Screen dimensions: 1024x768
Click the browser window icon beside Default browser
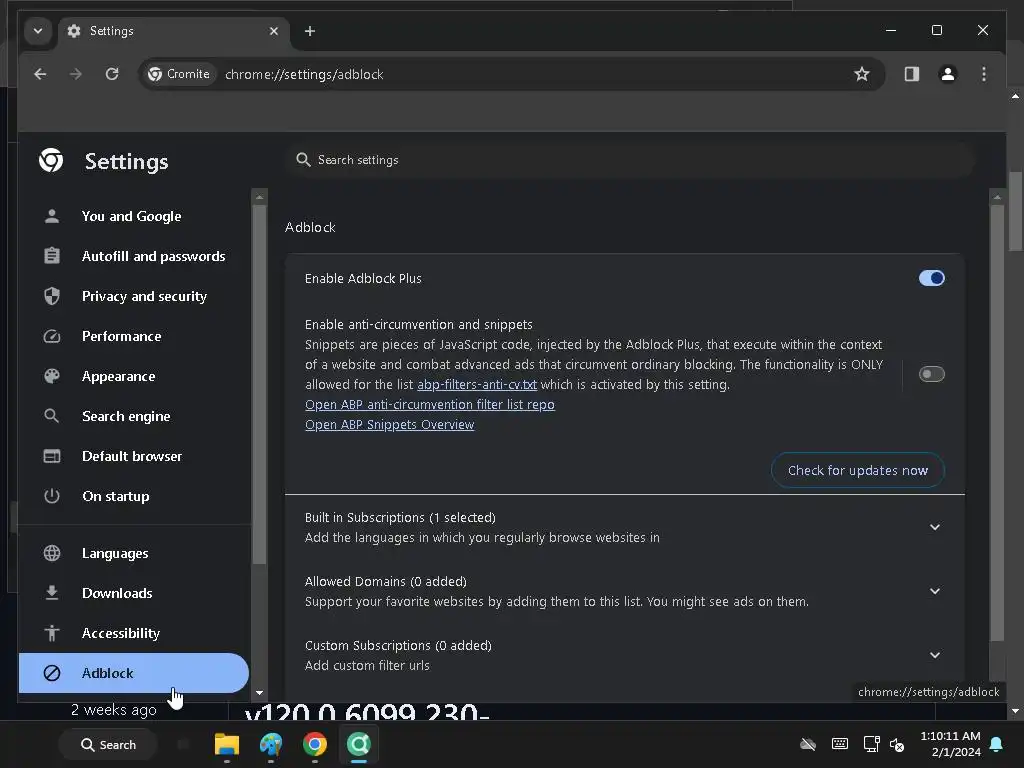(x=52, y=456)
